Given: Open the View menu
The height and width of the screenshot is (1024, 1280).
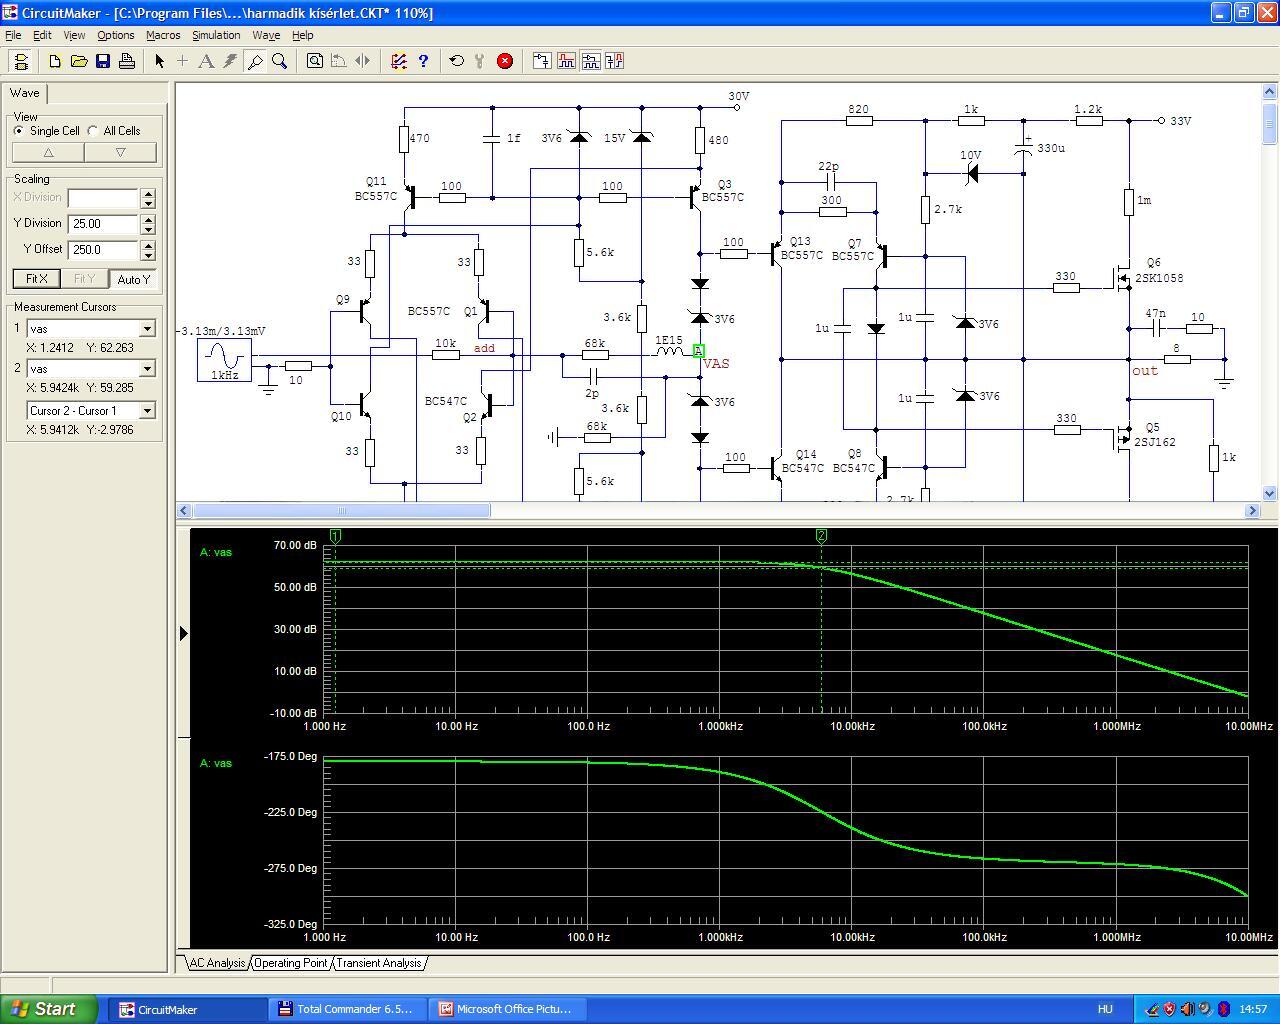Looking at the screenshot, I should coord(74,35).
